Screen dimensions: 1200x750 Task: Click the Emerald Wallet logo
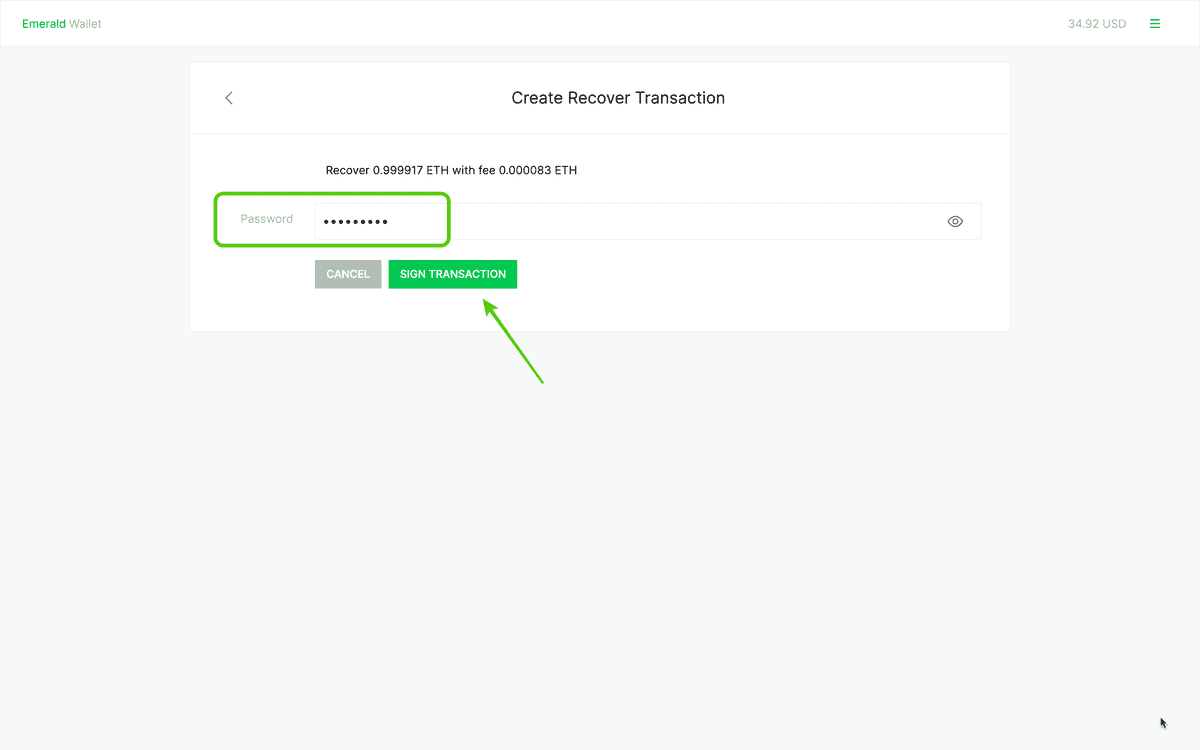[x=62, y=24]
